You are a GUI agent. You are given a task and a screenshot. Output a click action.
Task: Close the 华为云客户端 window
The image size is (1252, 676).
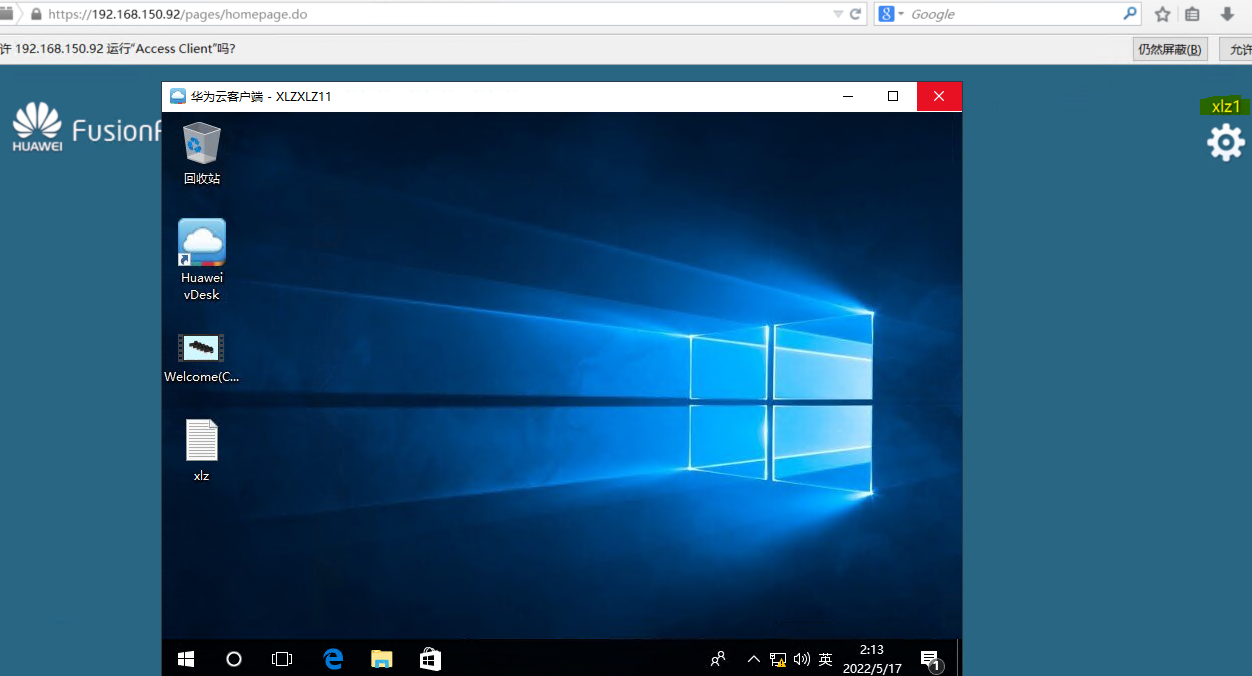tap(939, 96)
